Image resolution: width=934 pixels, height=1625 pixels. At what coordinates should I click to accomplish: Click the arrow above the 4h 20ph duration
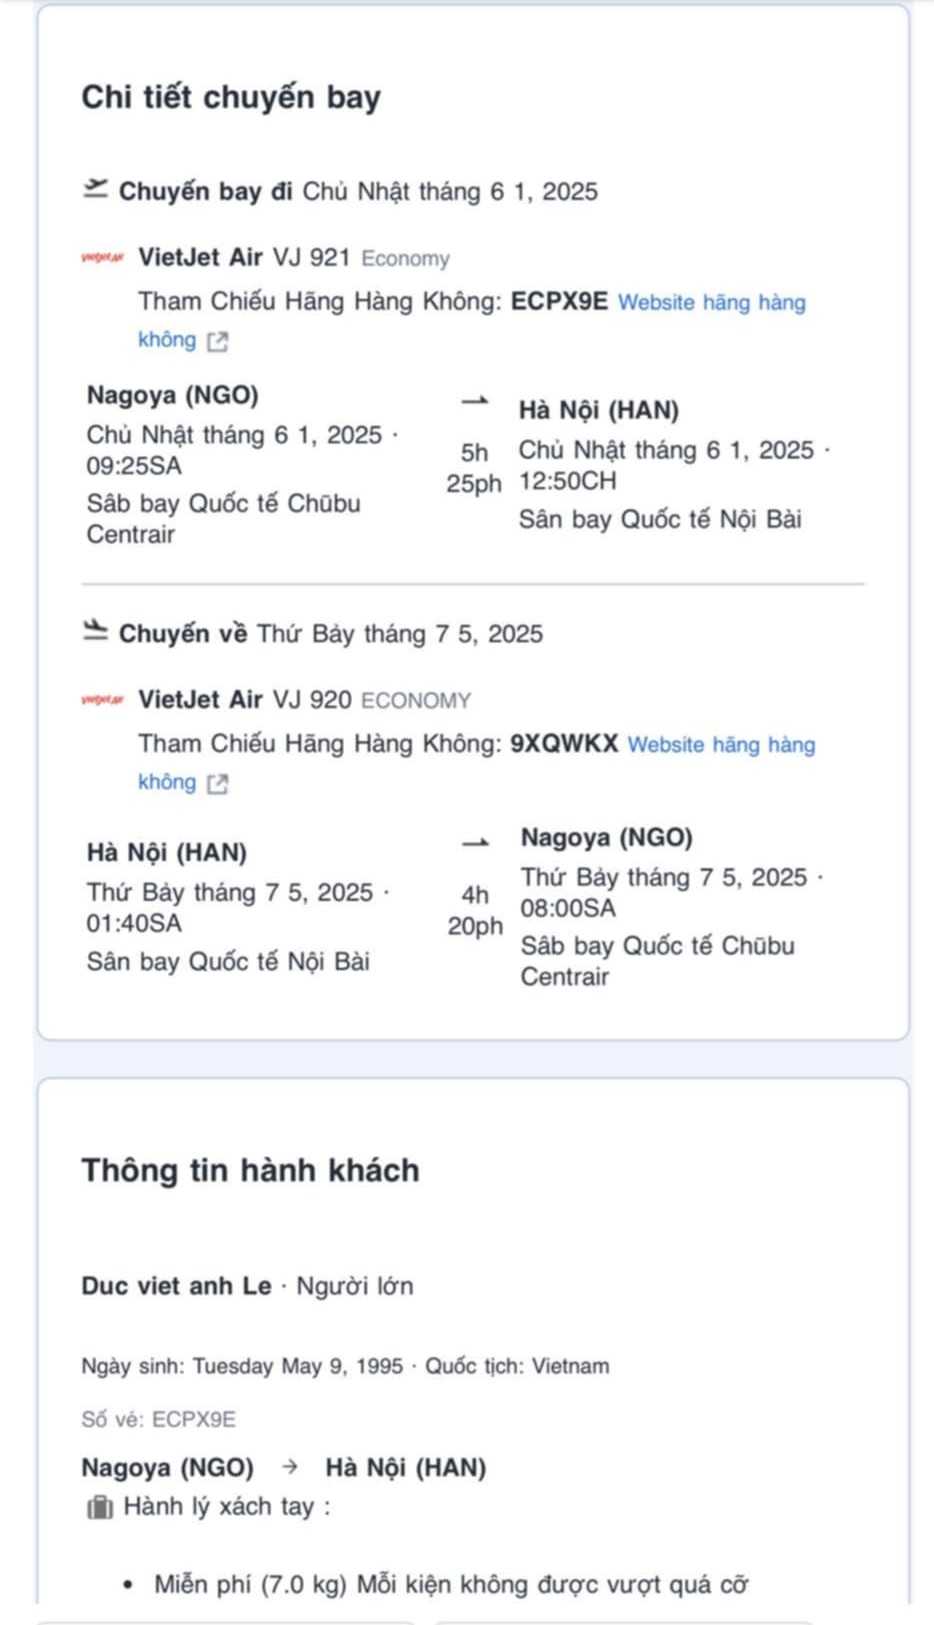pyautogui.click(x=475, y=843)
